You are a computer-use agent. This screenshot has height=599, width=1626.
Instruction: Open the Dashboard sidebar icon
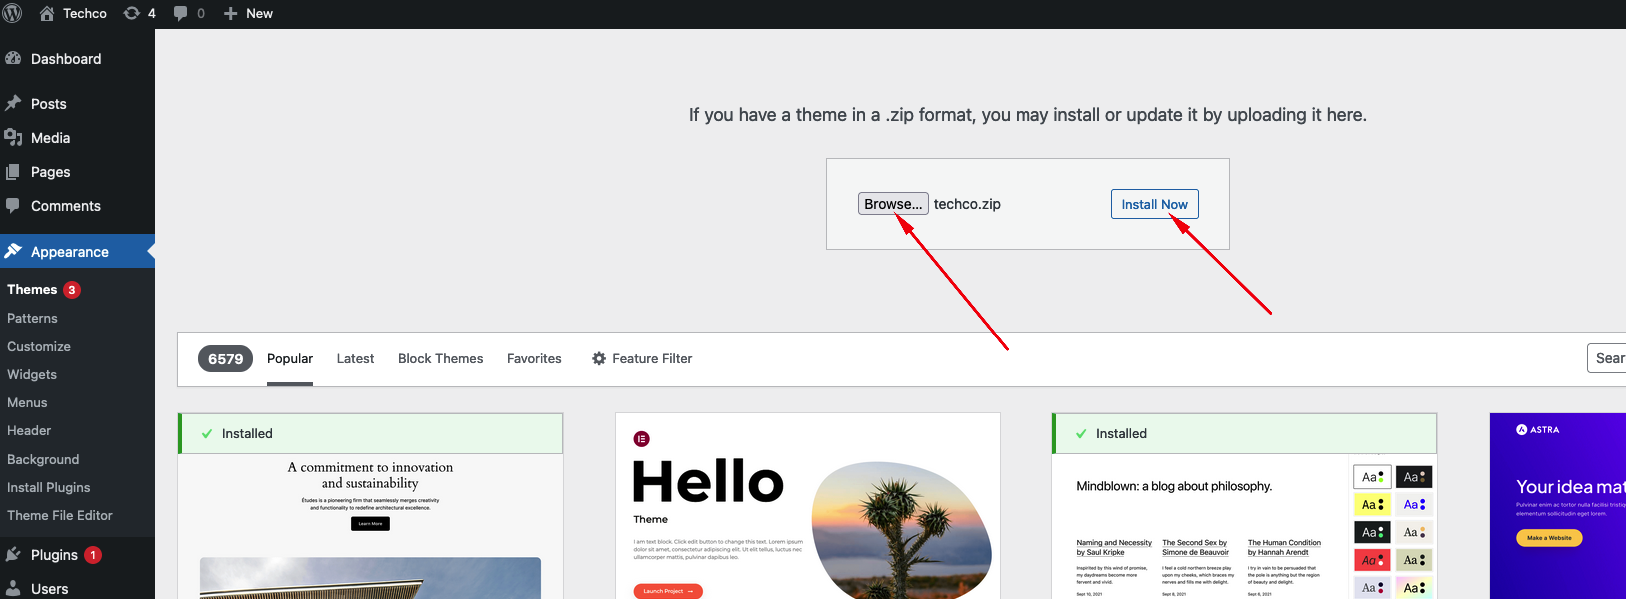click(x=13, y=59)
